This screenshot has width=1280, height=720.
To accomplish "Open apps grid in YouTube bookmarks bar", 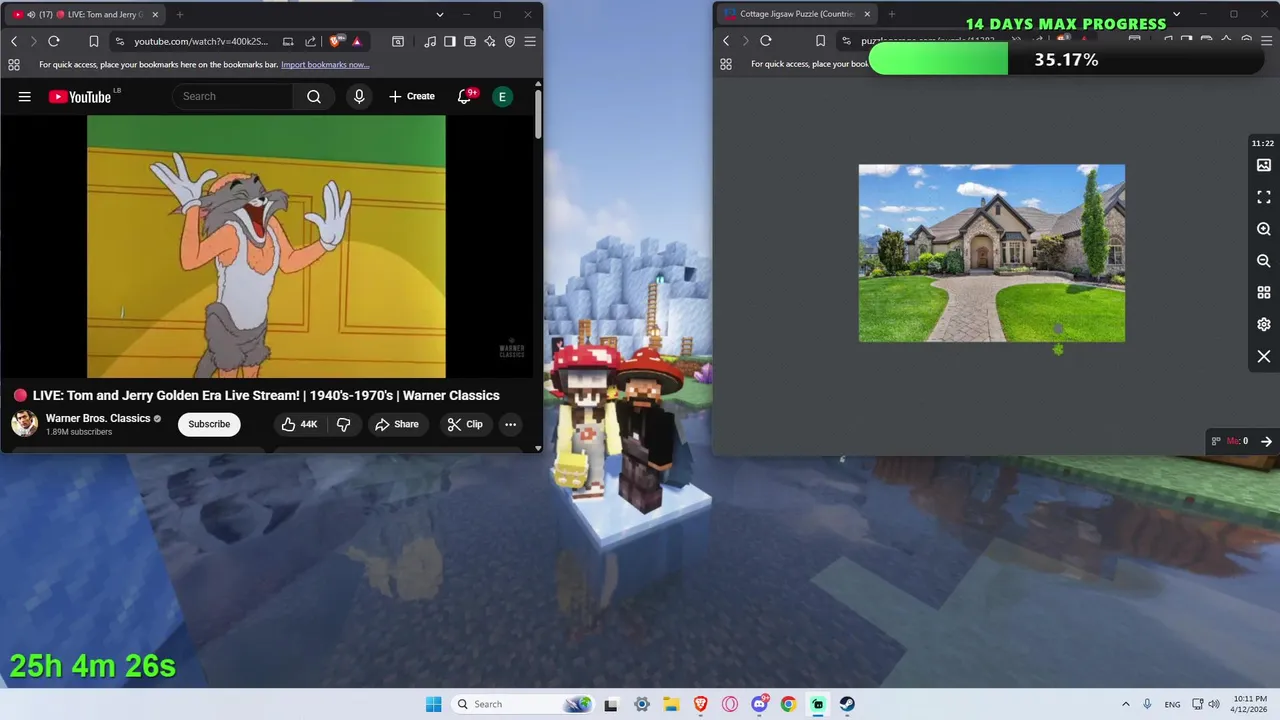I will [14, 64].
